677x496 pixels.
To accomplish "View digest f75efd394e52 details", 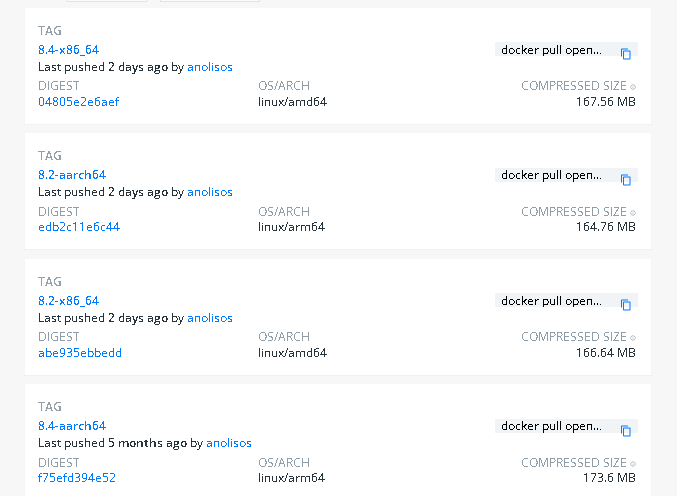I will click(x=77, y=478).
